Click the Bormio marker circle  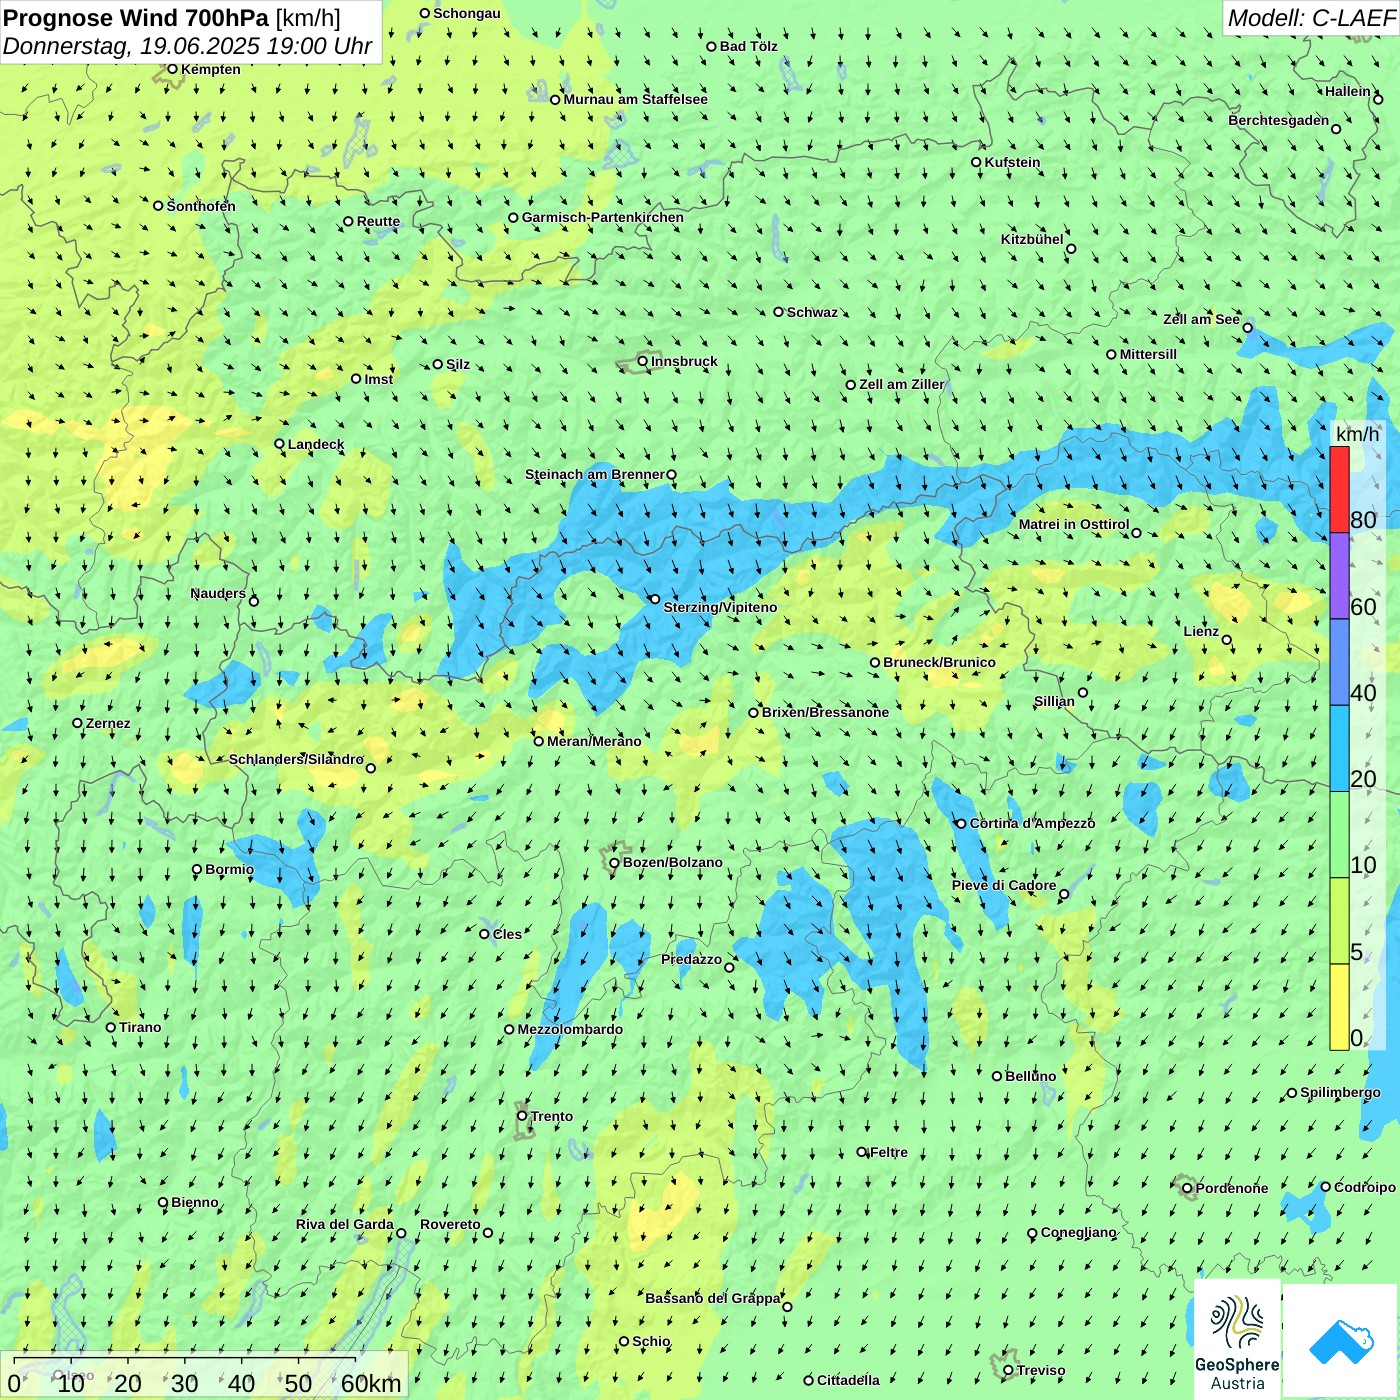pos(197,869)
